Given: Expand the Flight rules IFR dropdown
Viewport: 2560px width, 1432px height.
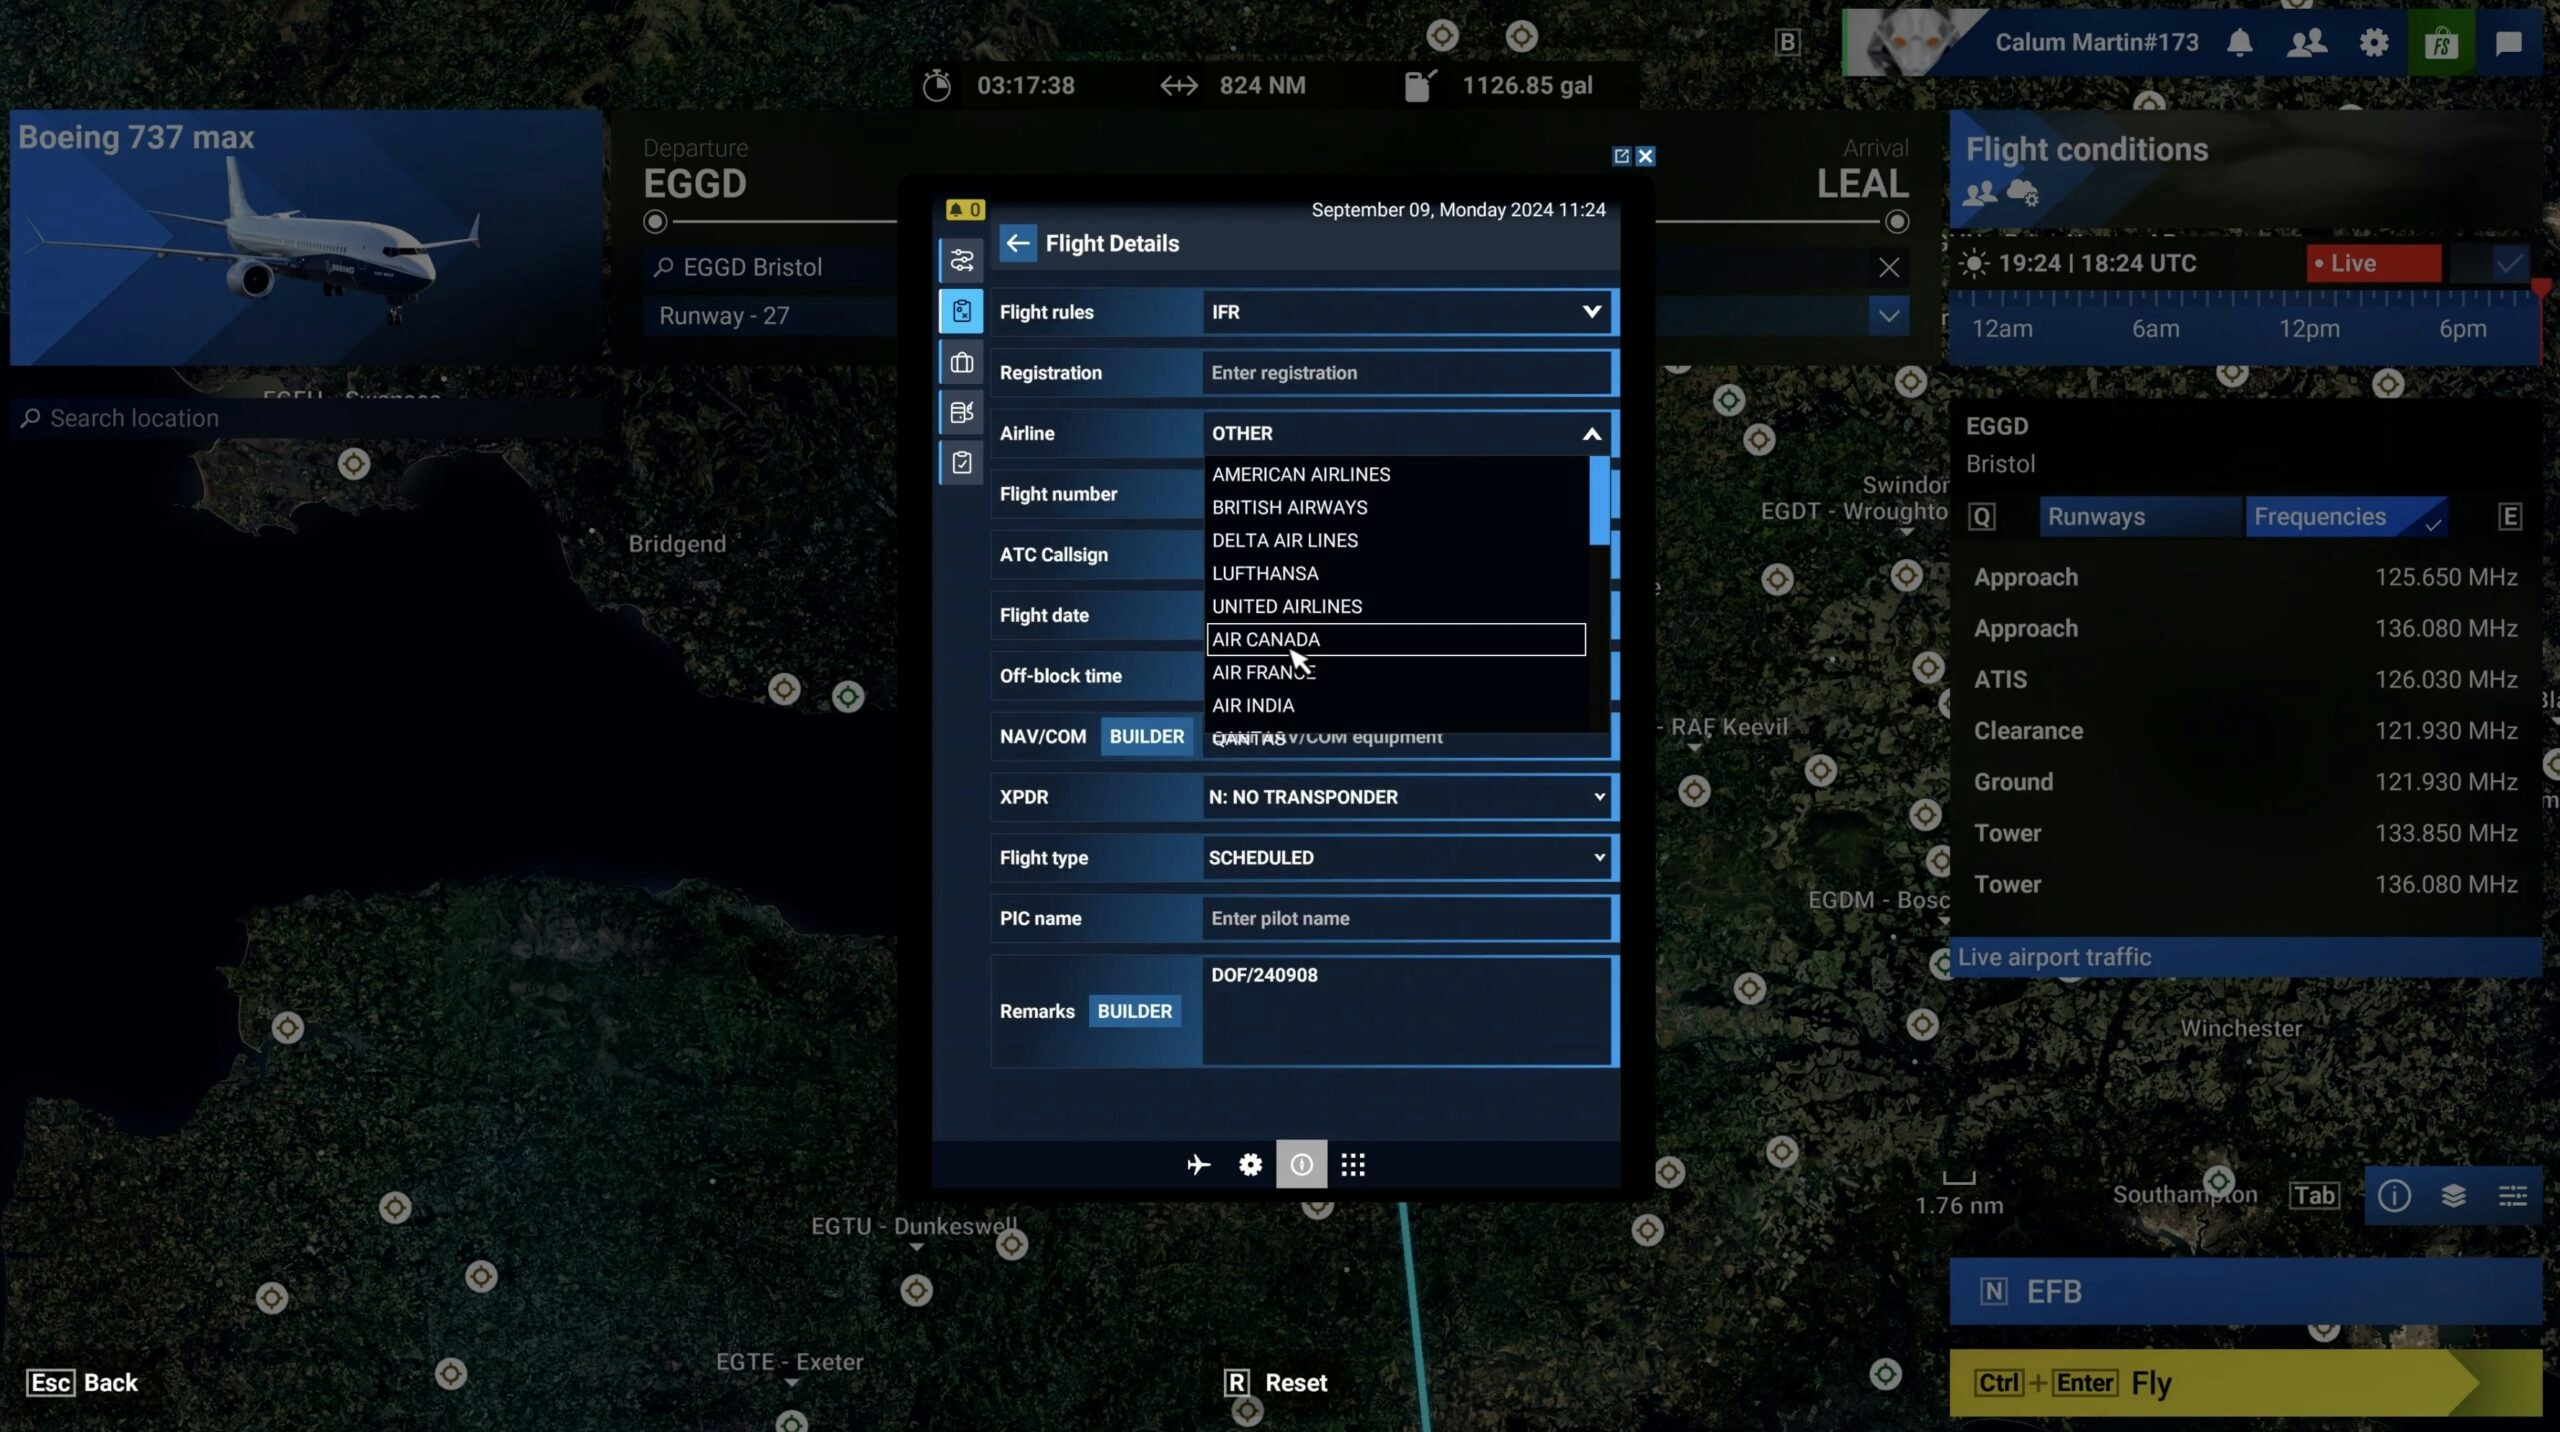Looking at the screenshot, I should 1406,312.
